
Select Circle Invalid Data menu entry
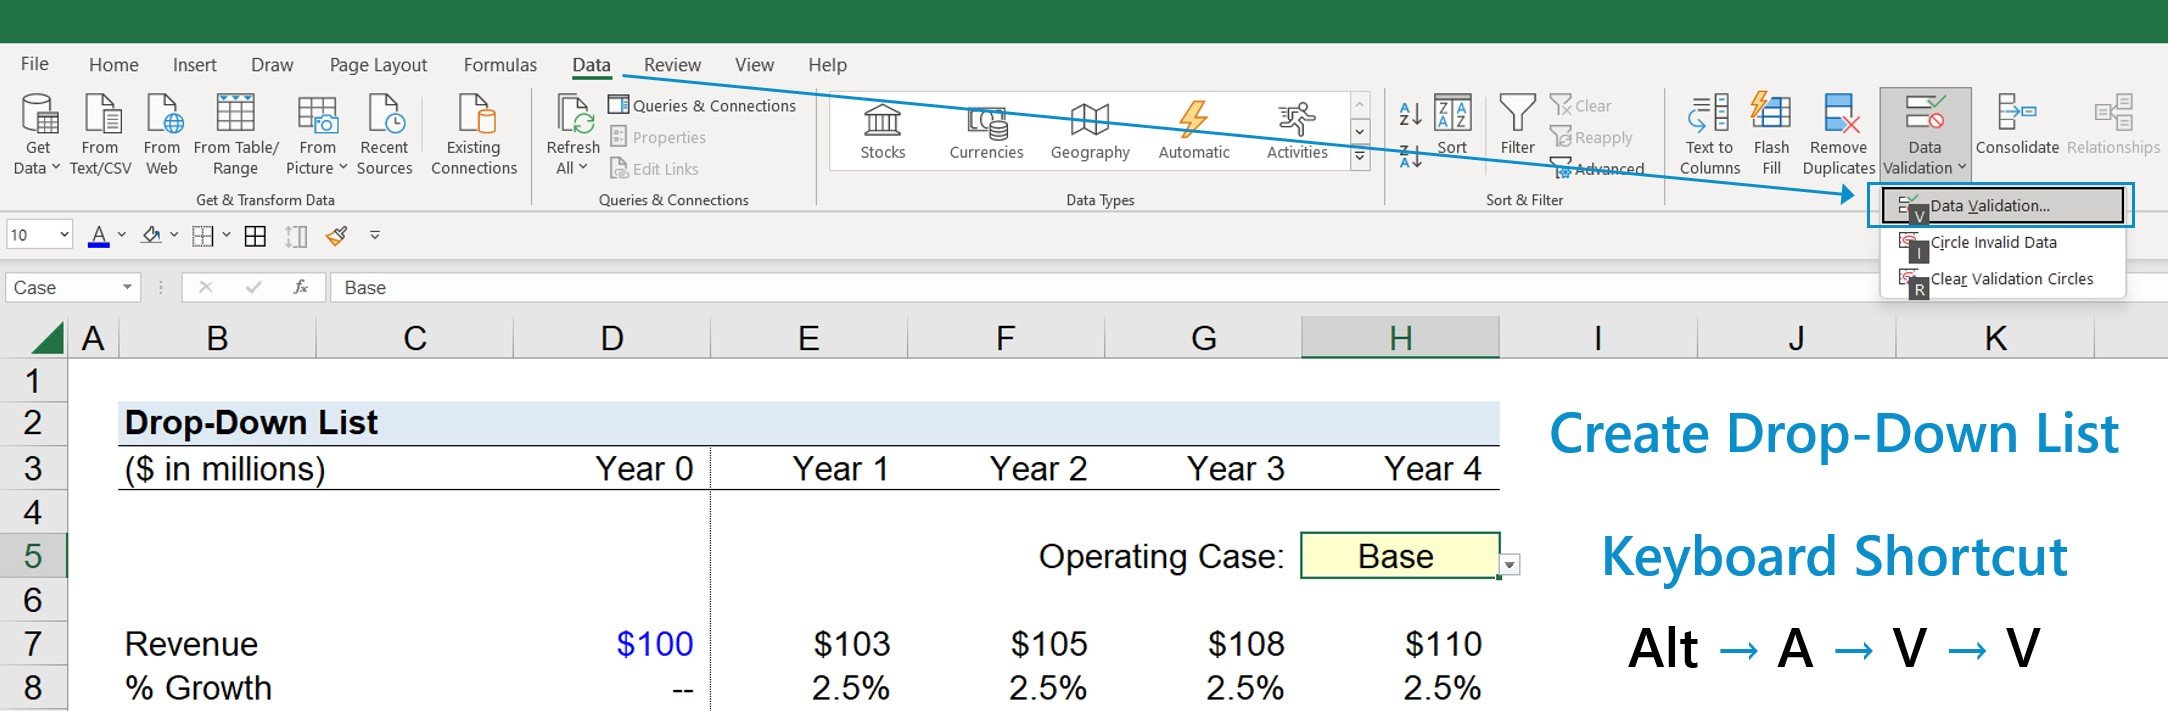click(x=1992, y=242)
